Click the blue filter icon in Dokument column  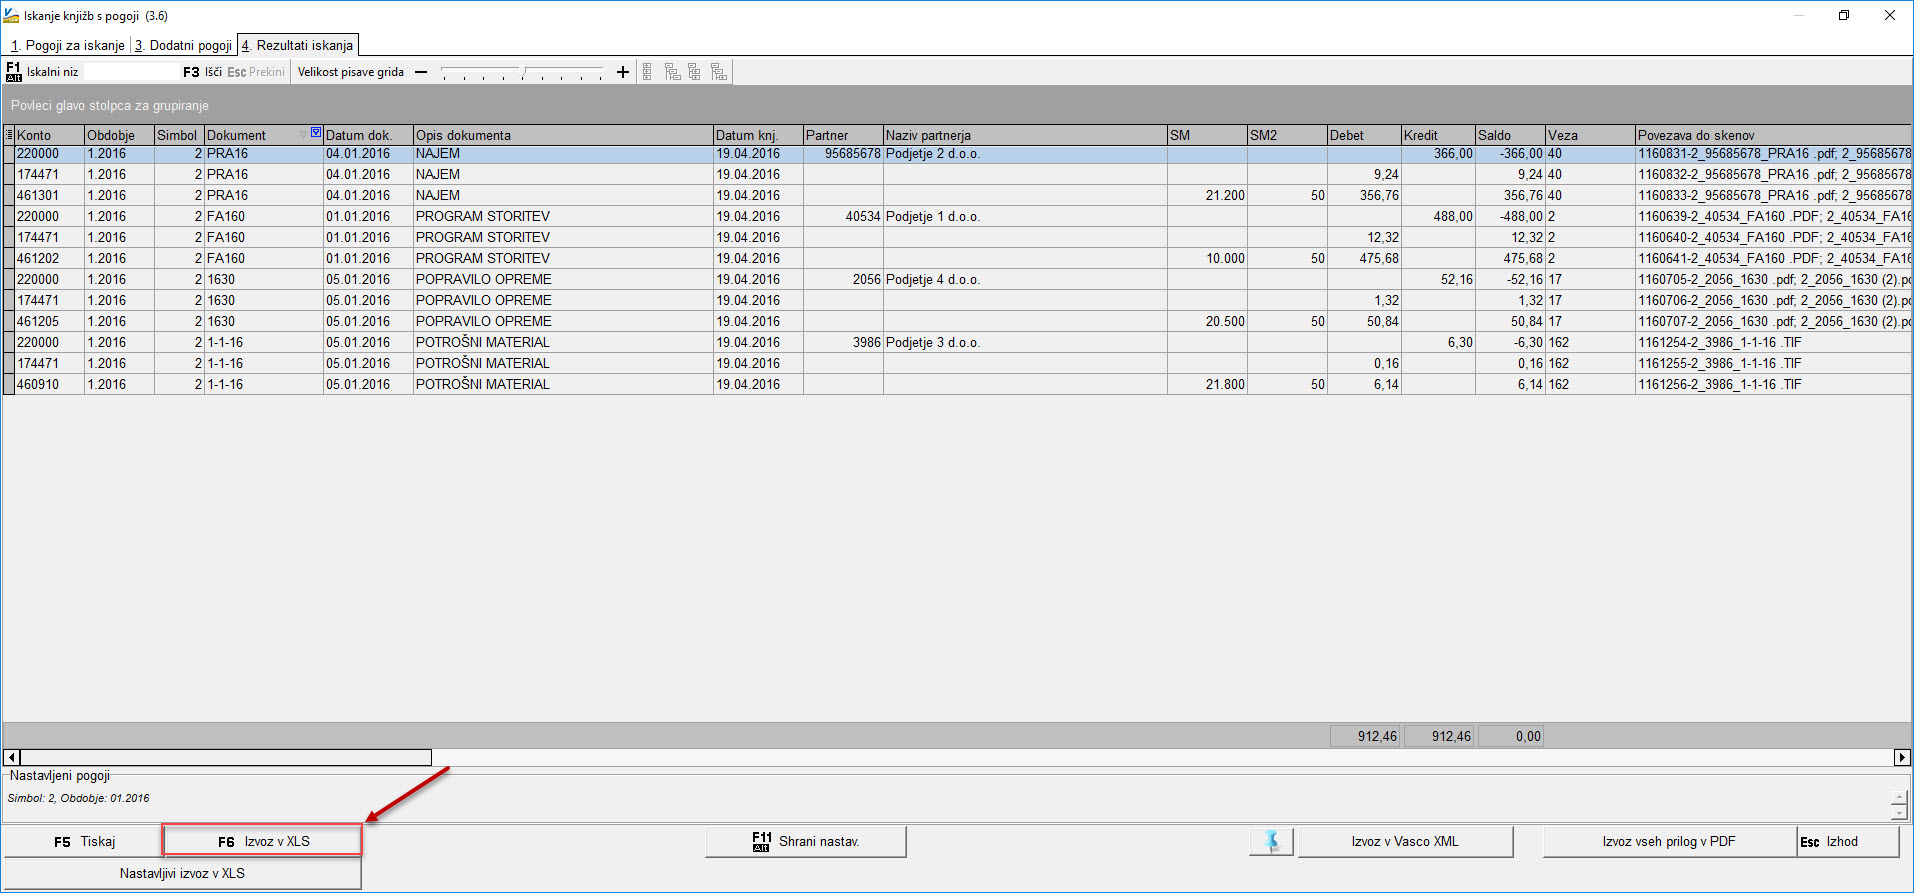pyautogui.click(x=316, y=133)
